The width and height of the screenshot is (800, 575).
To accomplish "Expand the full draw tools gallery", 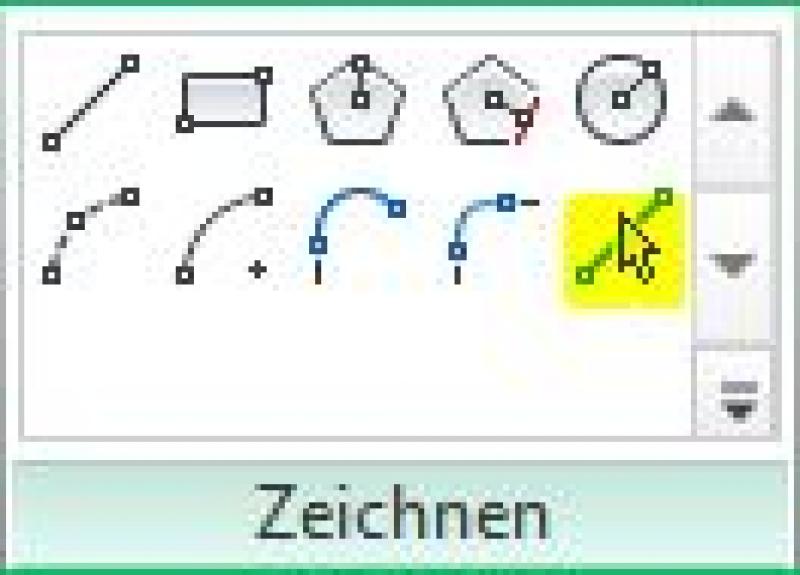I will click(736, 393).
